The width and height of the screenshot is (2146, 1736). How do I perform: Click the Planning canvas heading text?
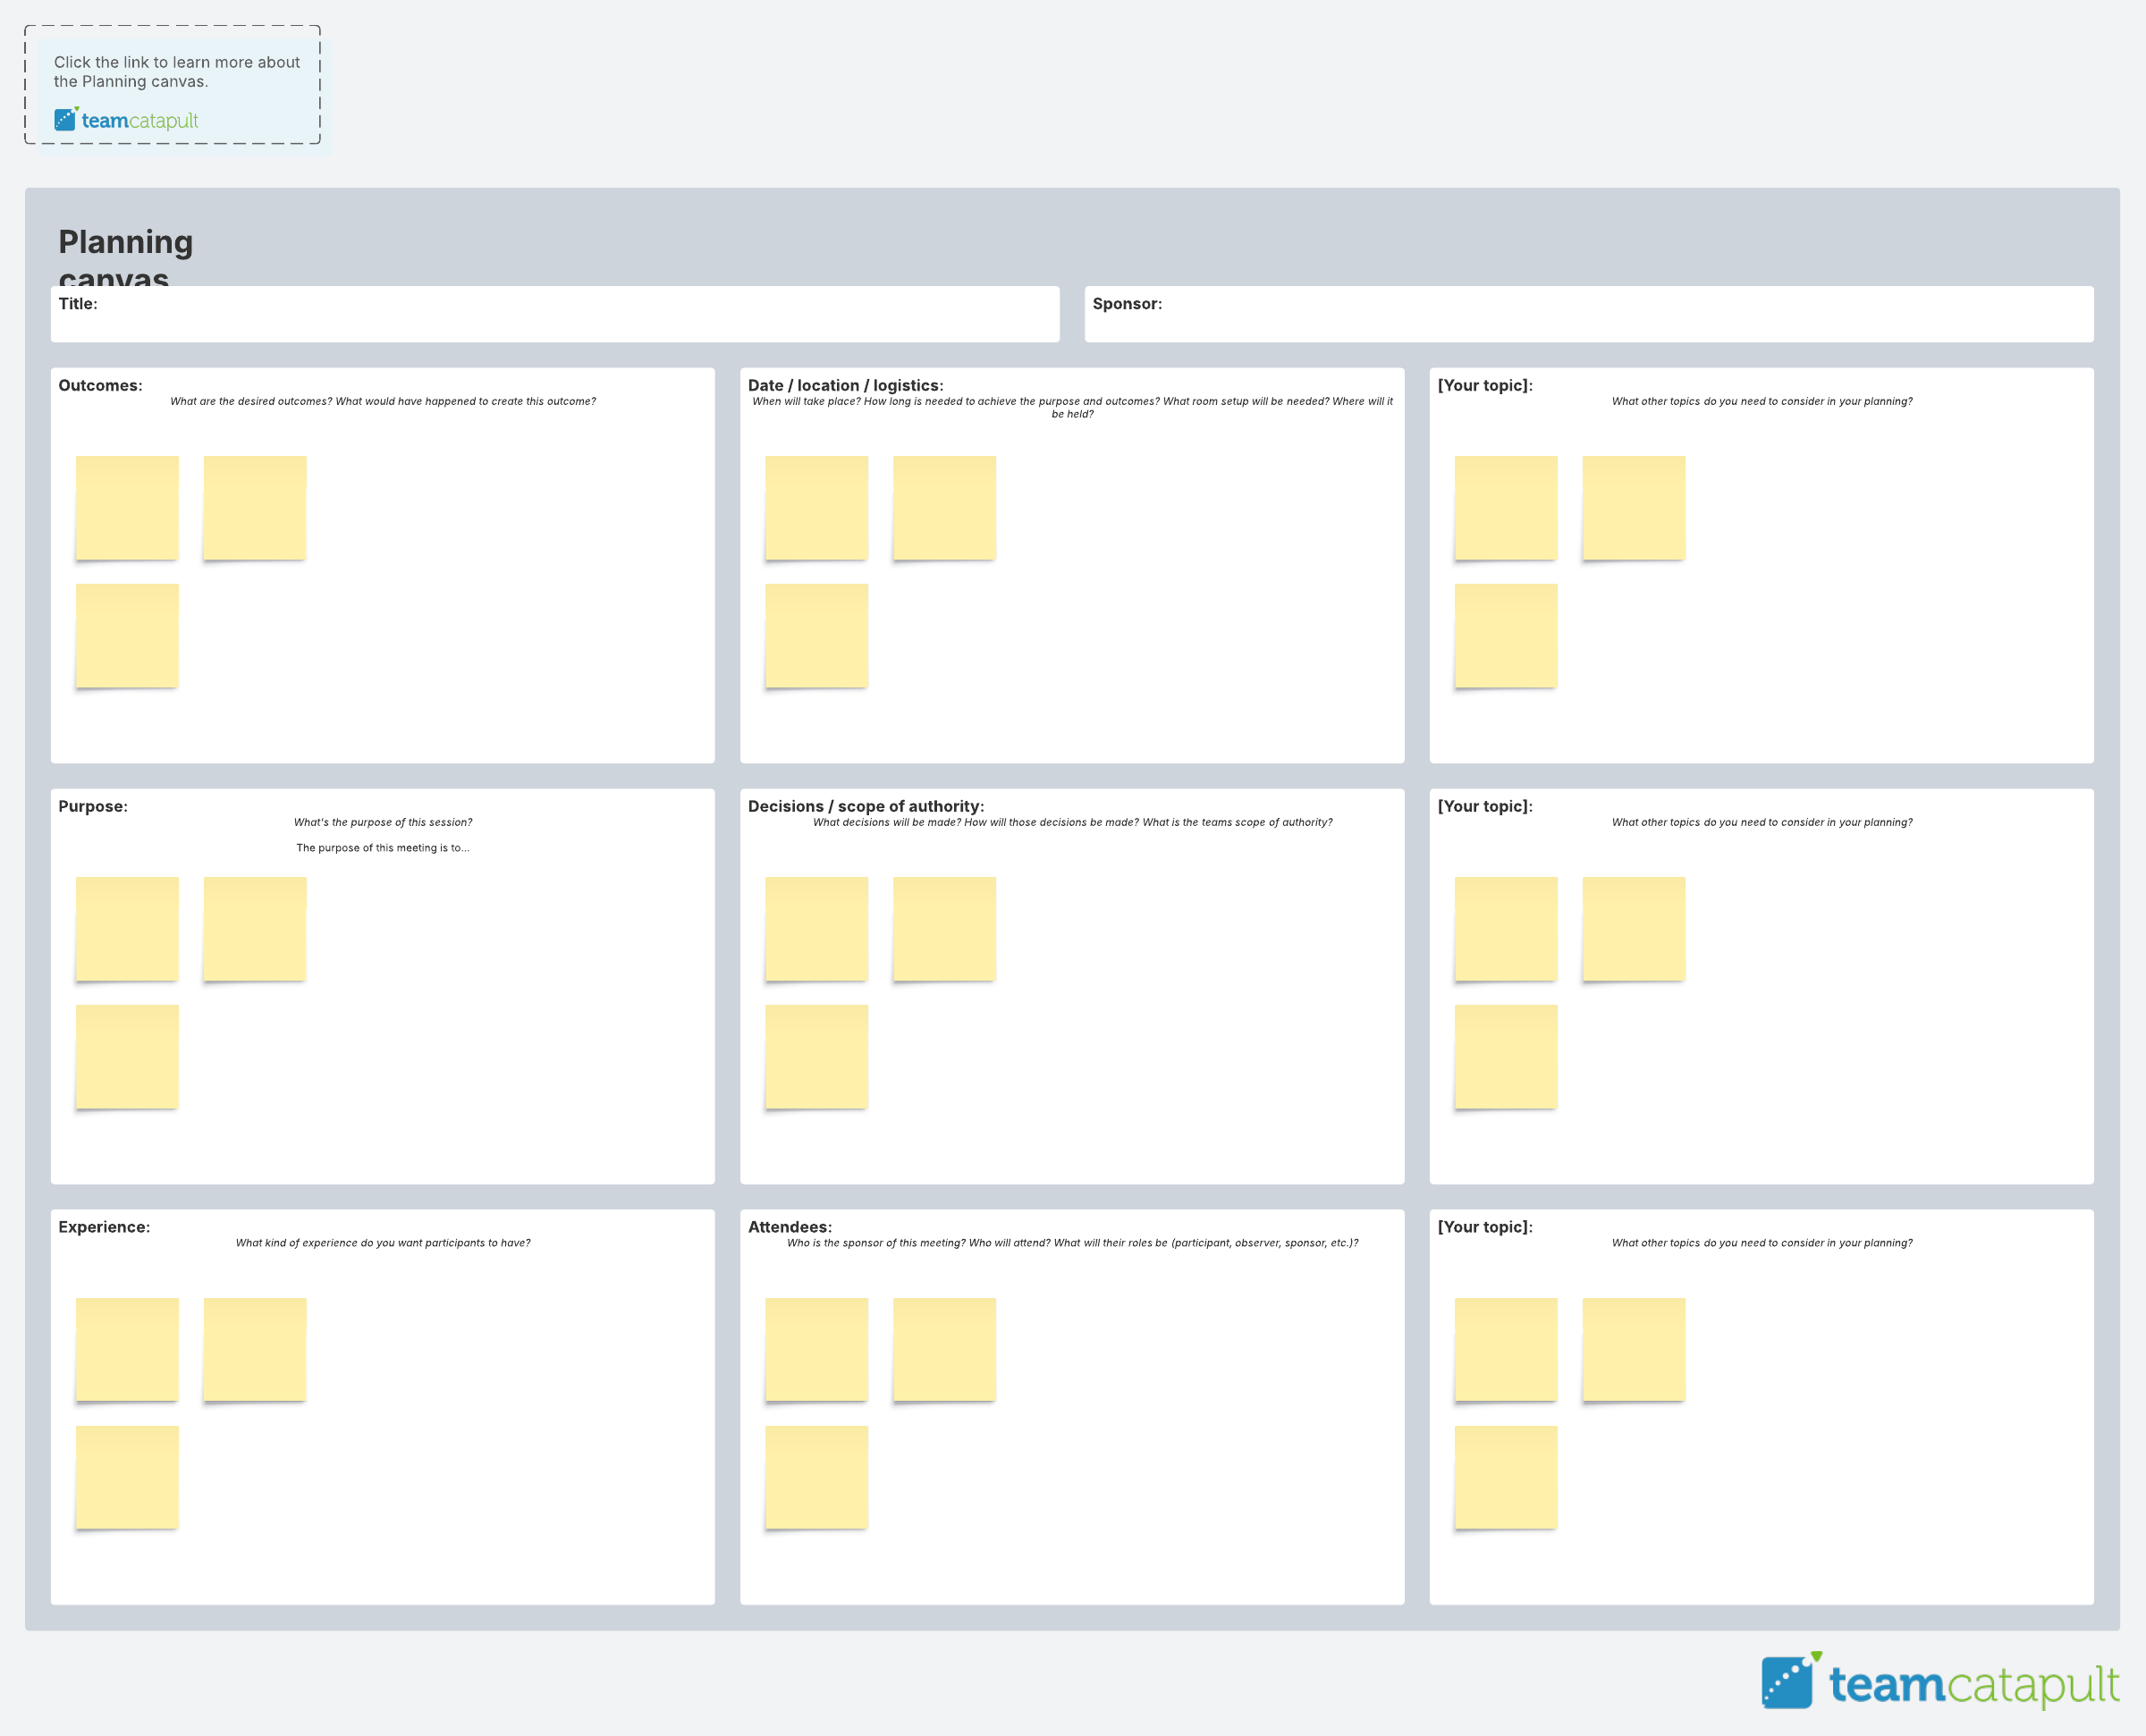point(125,243)
